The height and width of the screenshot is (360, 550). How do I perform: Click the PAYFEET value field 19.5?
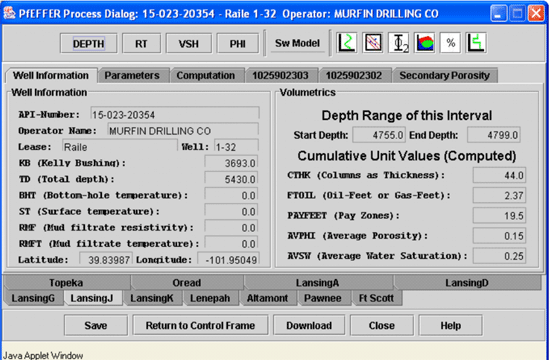(499, 215)
